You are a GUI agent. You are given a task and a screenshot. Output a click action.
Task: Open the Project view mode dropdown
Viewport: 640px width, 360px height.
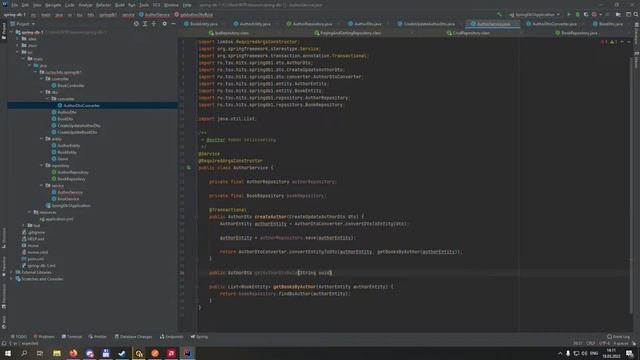(x=22, y=24)
